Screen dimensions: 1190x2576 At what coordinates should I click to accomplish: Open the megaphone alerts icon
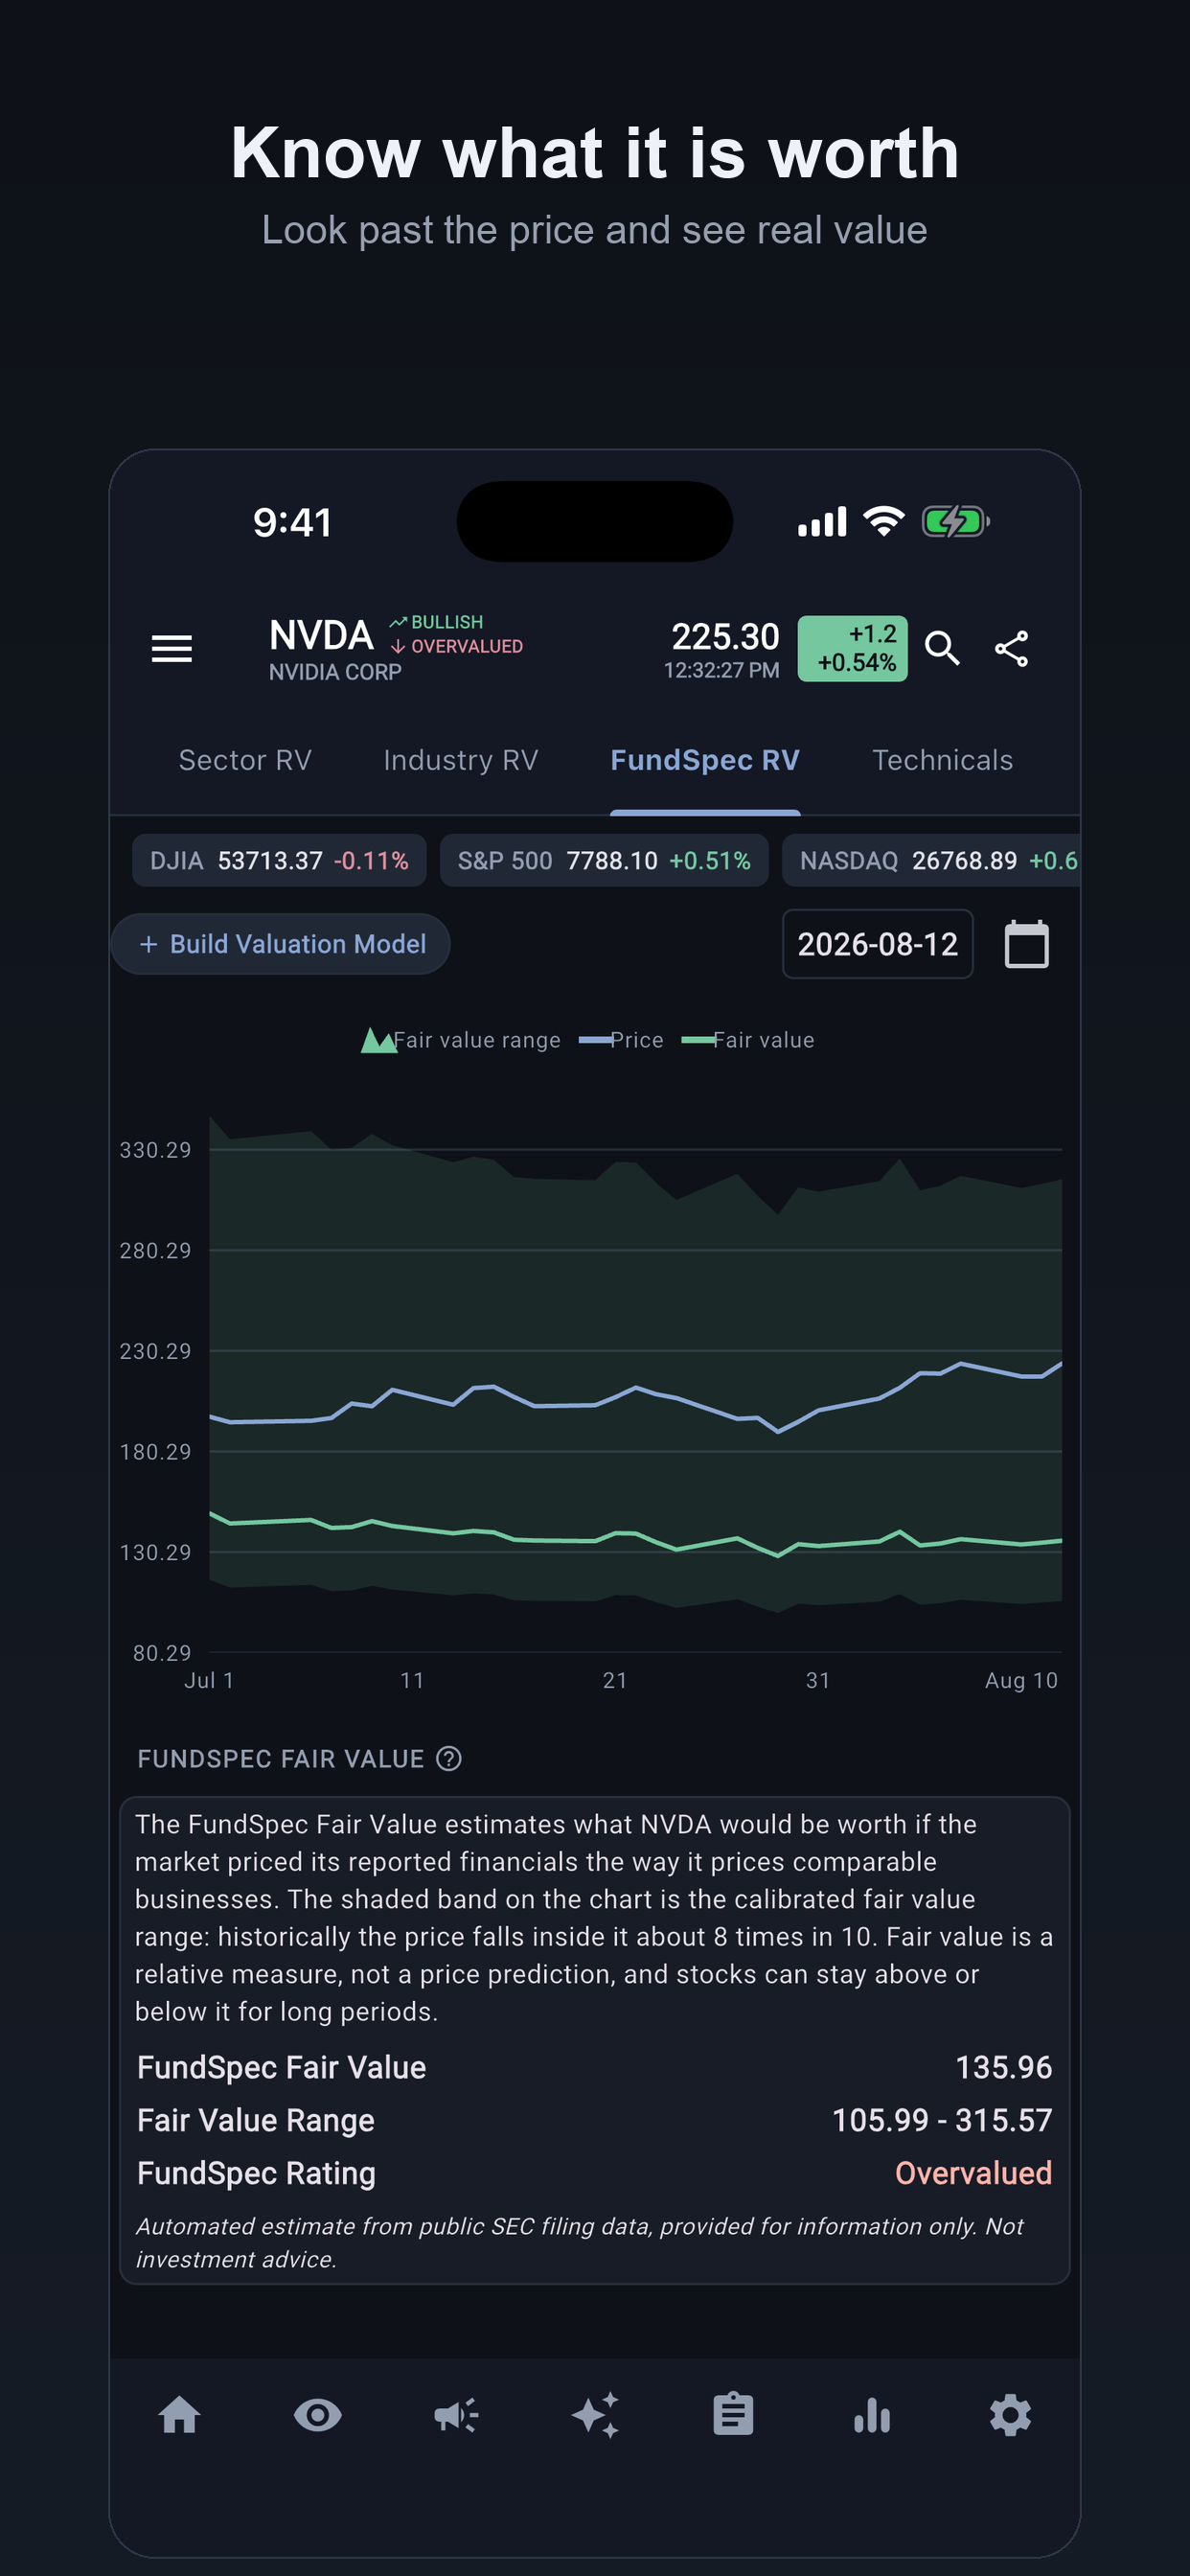(x=456, y=2415)
